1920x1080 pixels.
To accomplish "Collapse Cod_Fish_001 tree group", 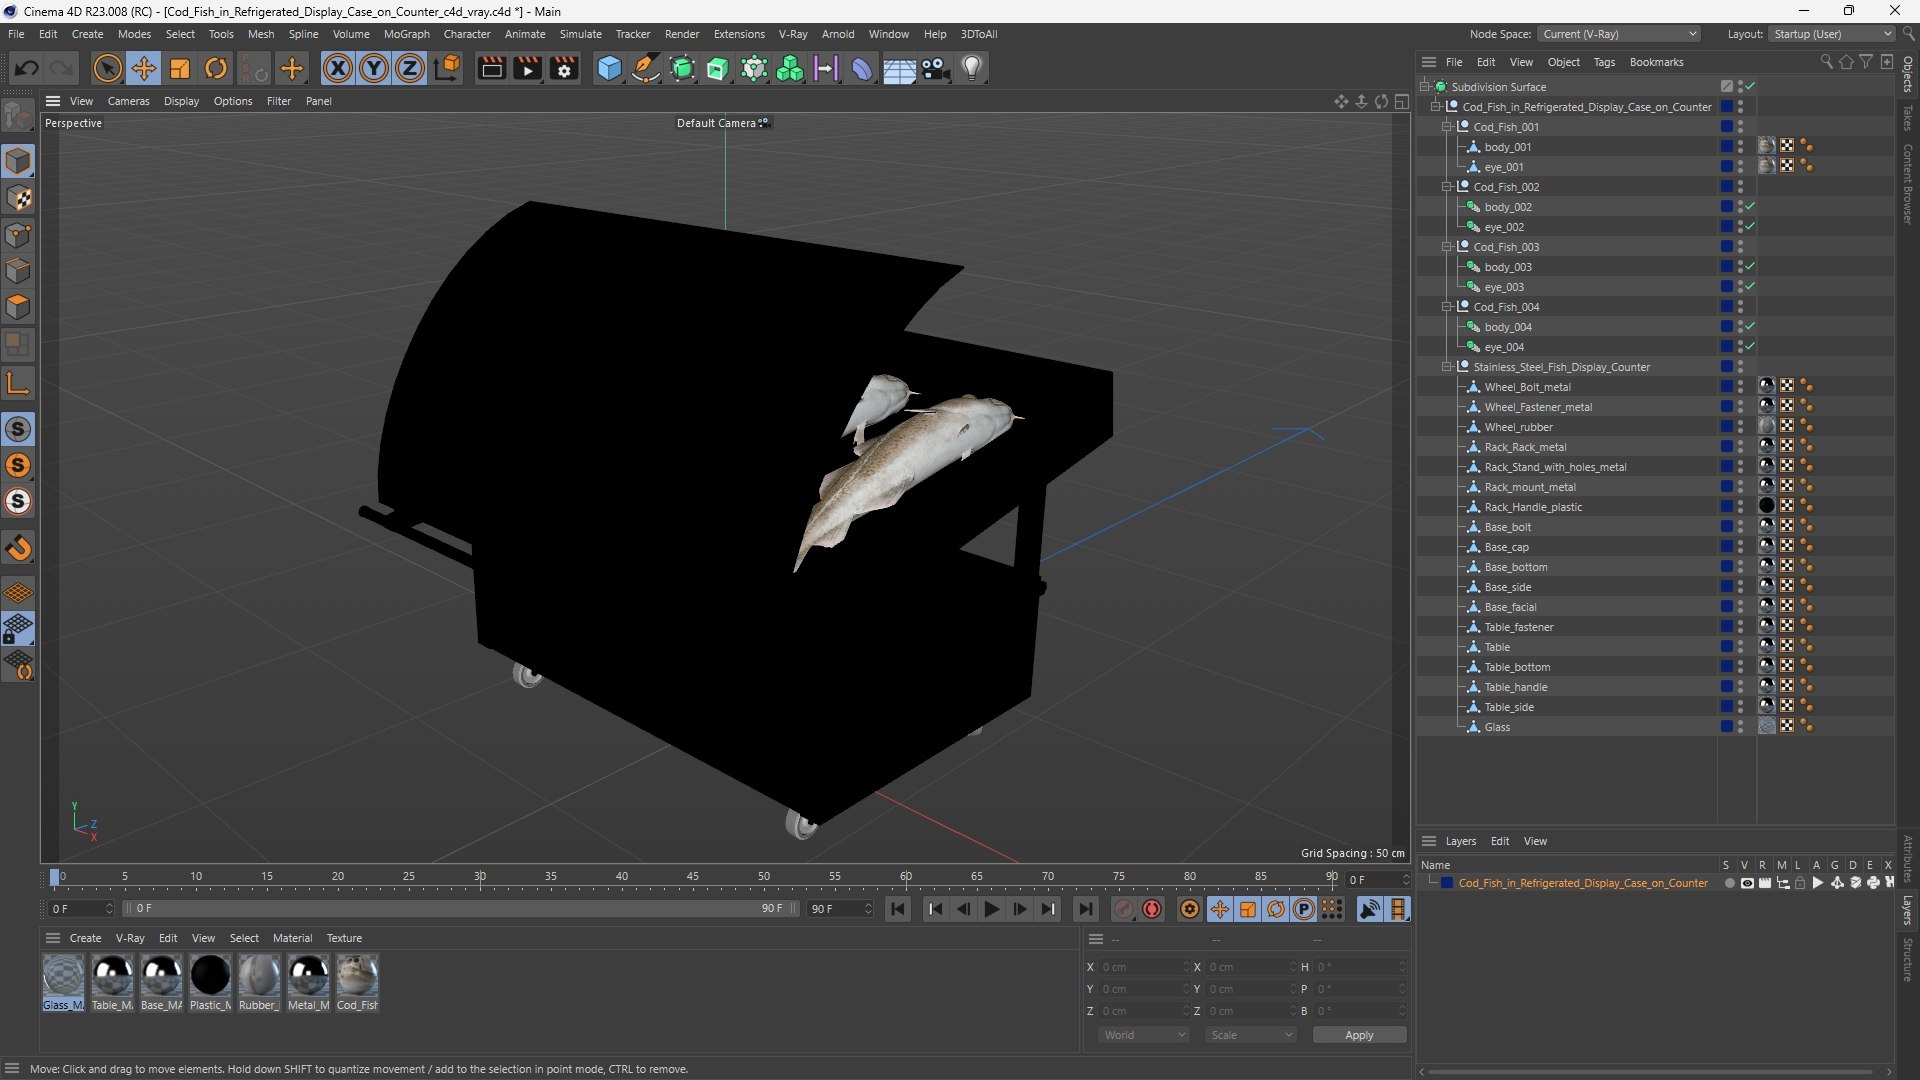I will click(1446, 127).
